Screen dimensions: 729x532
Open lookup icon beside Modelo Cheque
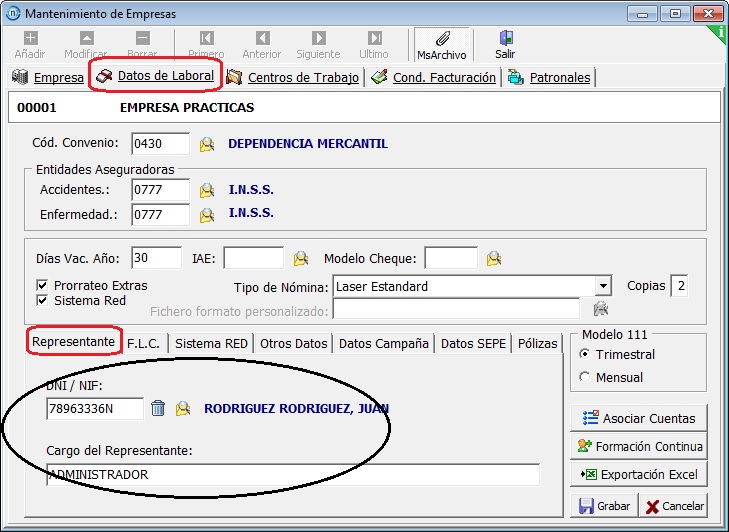pyautogui.click(x=493, y=258)
